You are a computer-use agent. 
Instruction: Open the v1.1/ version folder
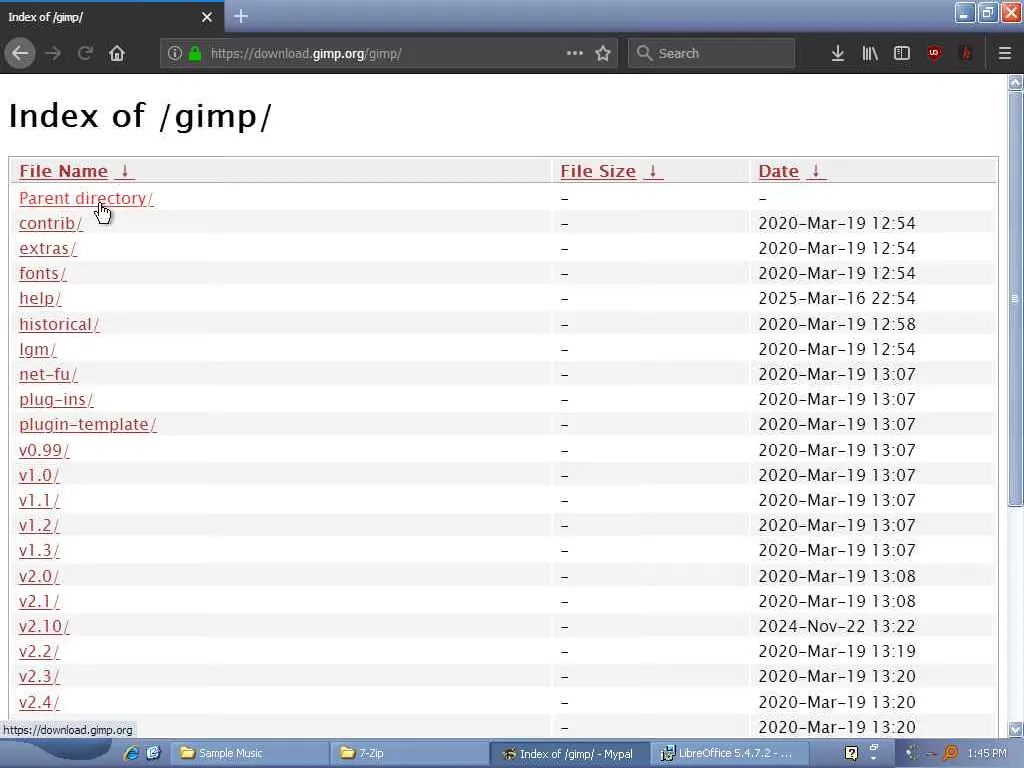(39, 500)
